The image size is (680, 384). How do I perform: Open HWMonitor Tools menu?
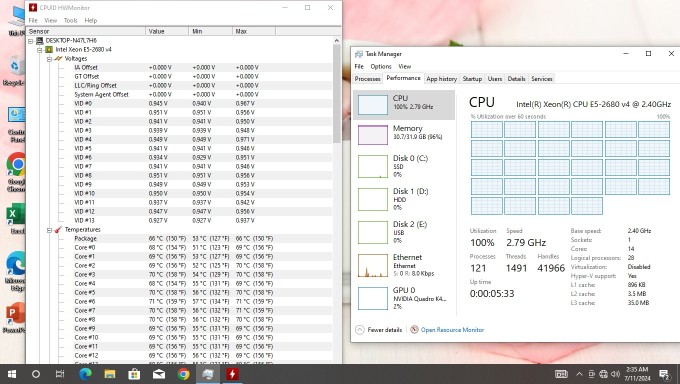[70, 20]
